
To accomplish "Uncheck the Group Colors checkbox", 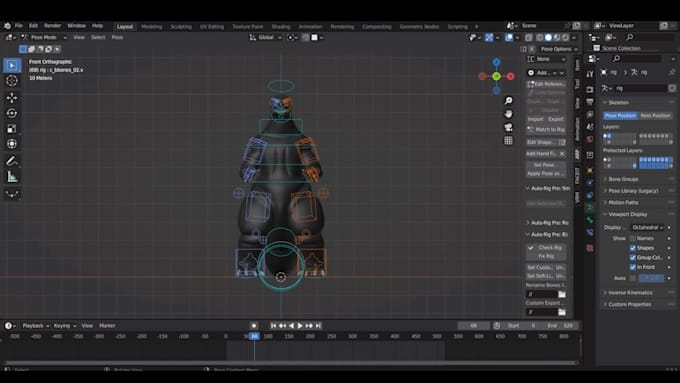I will click(633, 258).
